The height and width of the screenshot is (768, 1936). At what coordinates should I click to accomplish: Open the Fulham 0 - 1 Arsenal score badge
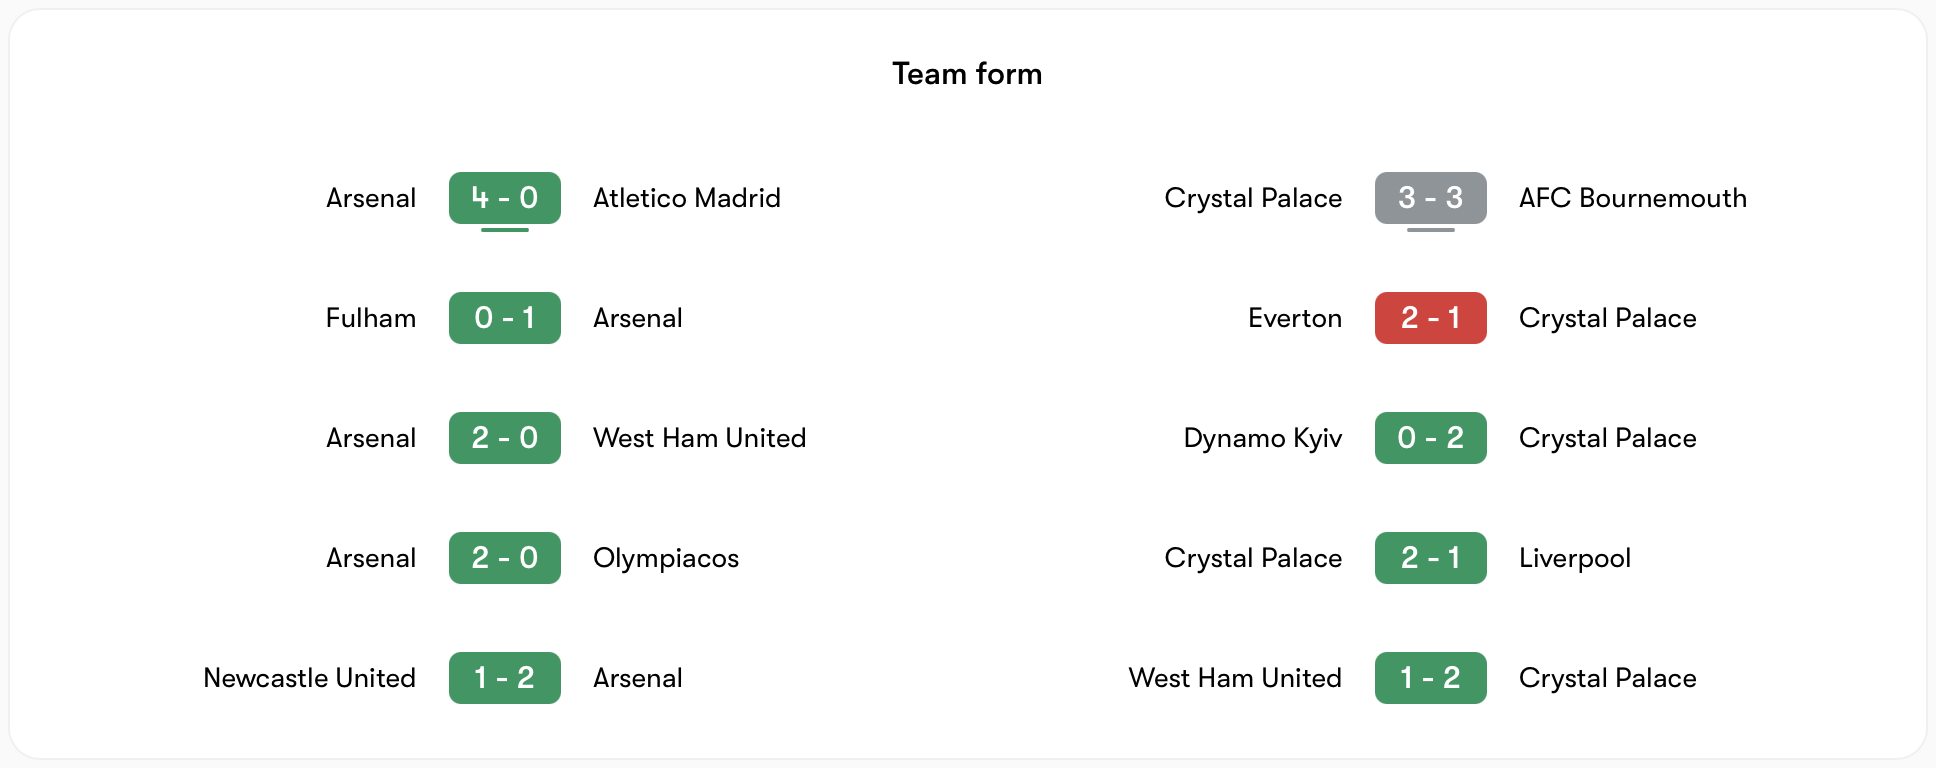pos(504,318)
